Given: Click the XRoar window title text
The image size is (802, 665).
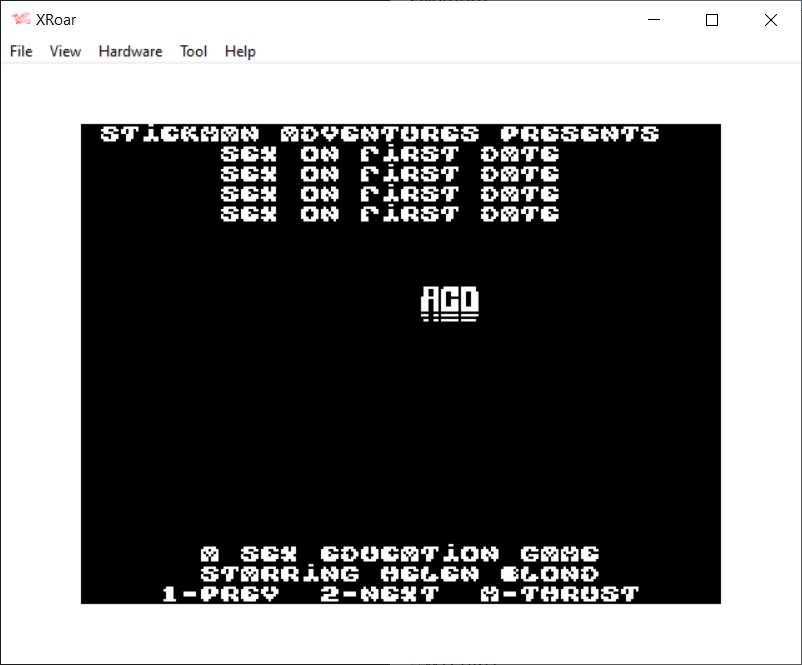Looking at the screenshot, I should (x=56, y=20).
